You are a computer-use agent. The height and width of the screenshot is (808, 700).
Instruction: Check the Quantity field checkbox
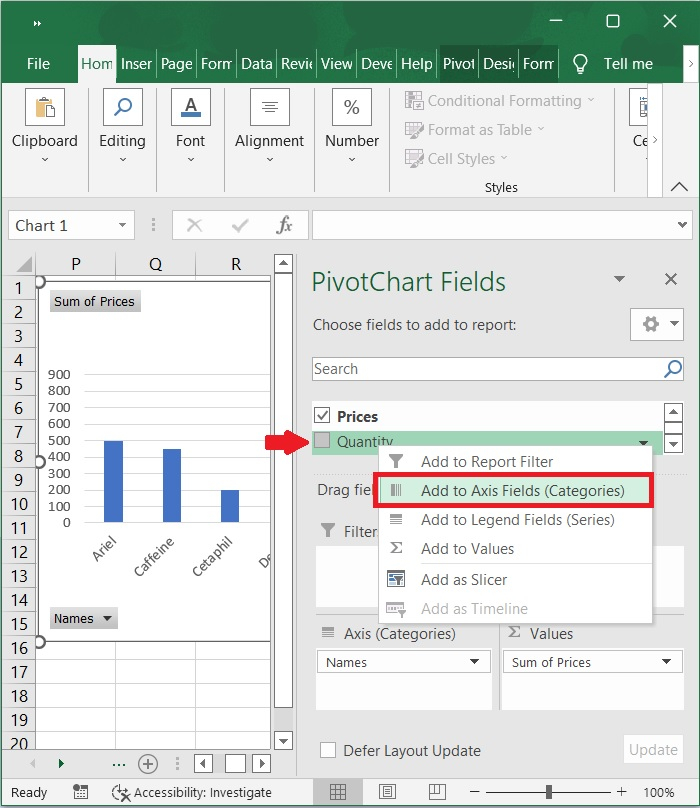322,440
